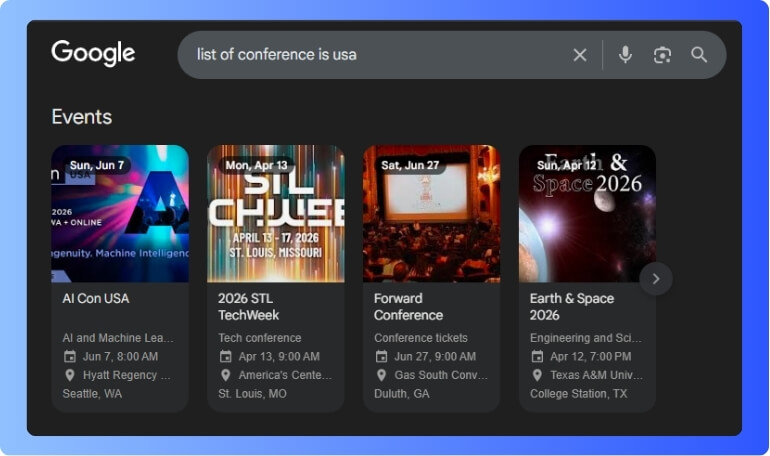Viewport: 770px width, 456px height.
Task: Click the 'St. Louis, MO' location text
Action: click(x=252, y=394)
